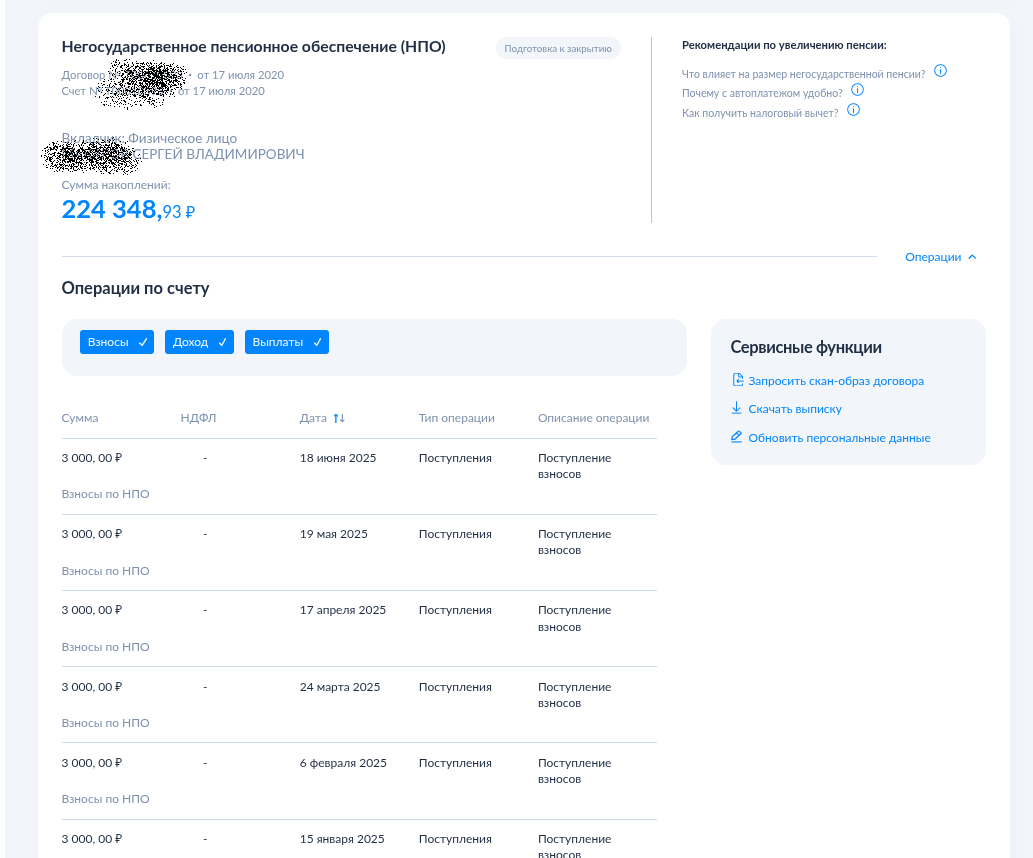The width and height of the screenshot is (1033, 858).
Task: Click the Операции по счету heading
Action: pyautogui.click(x=135, y=288)
